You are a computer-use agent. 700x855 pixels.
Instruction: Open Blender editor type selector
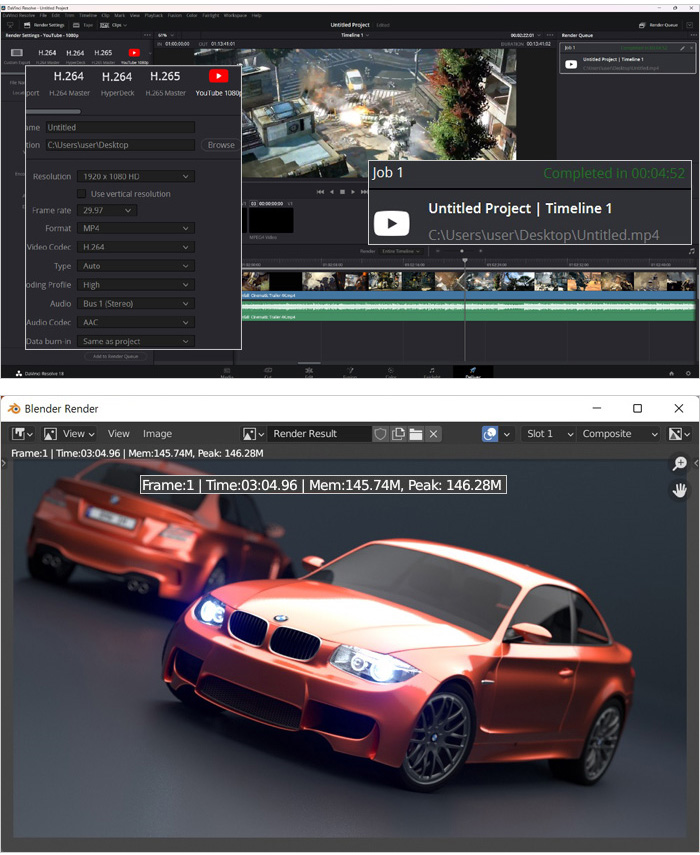pos(22,434)
